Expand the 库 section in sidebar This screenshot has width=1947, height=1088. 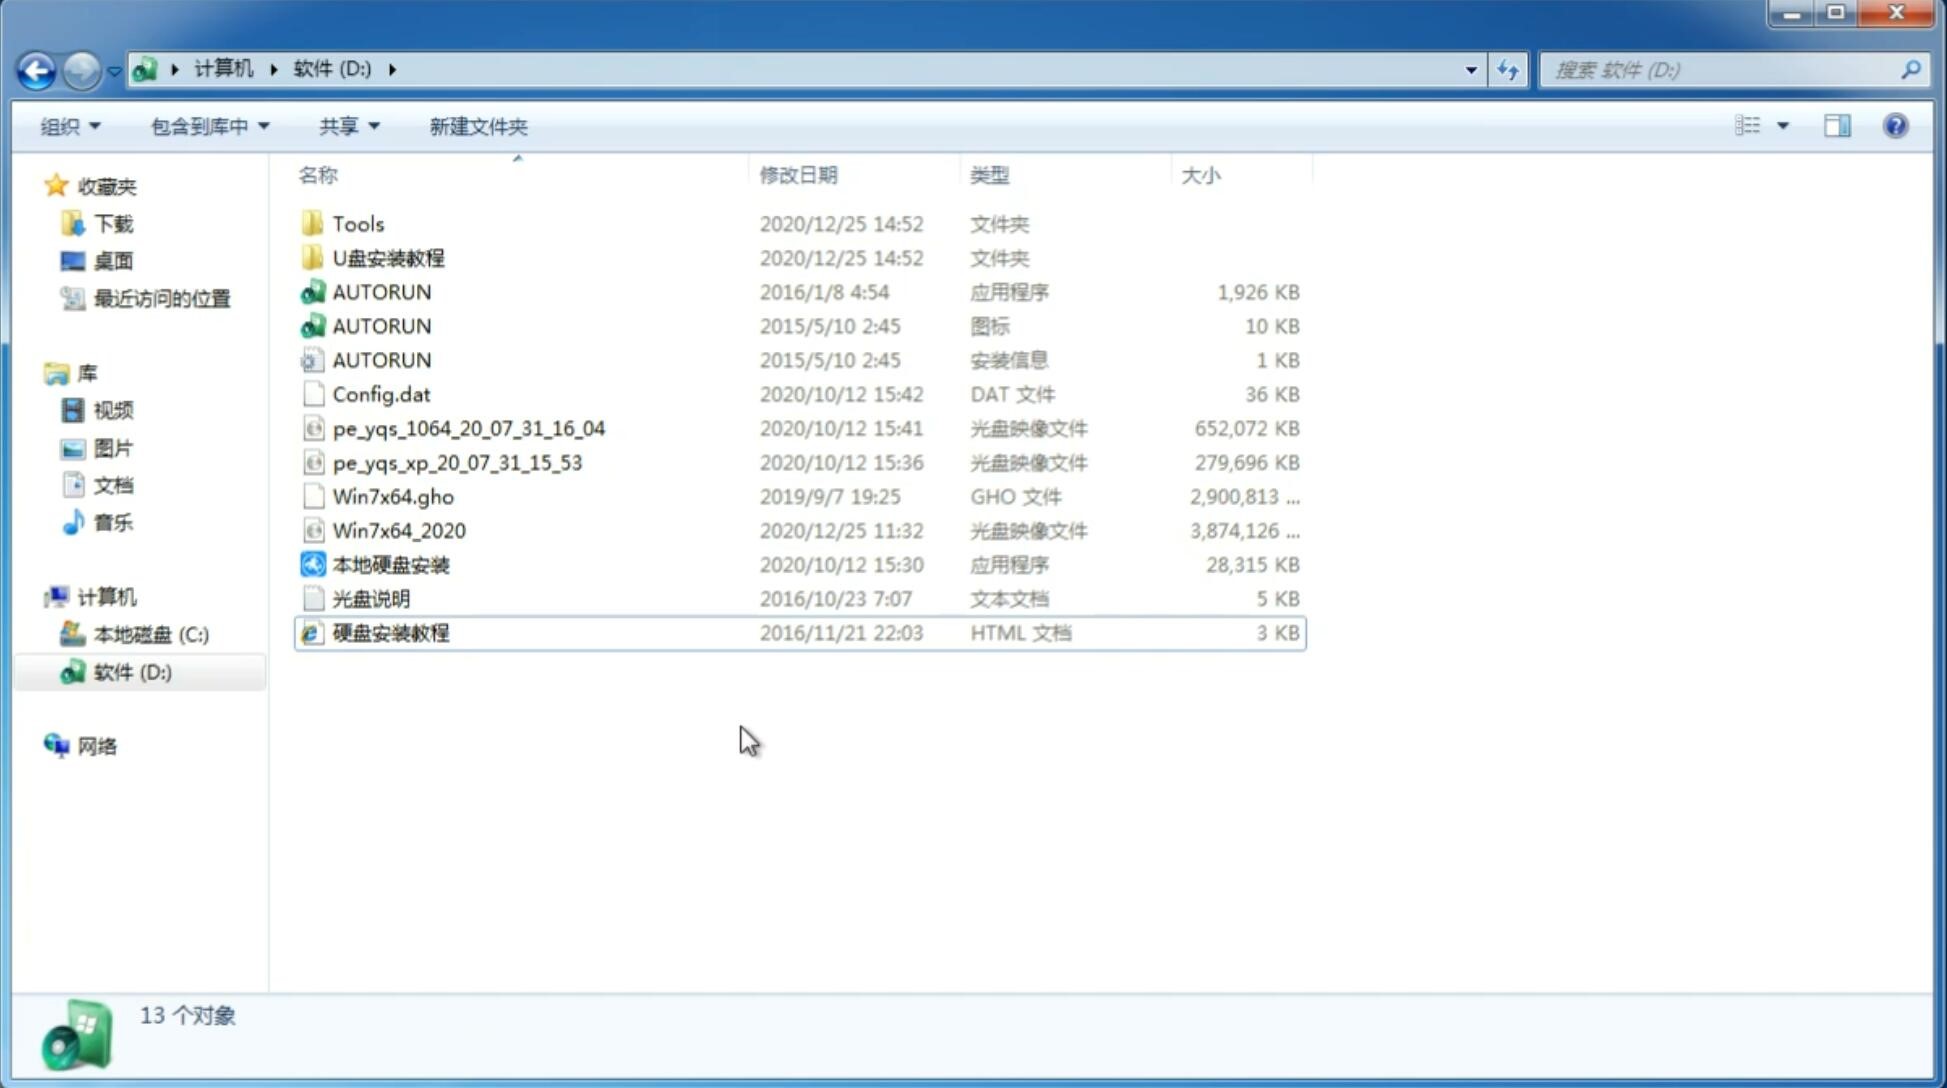37,372
